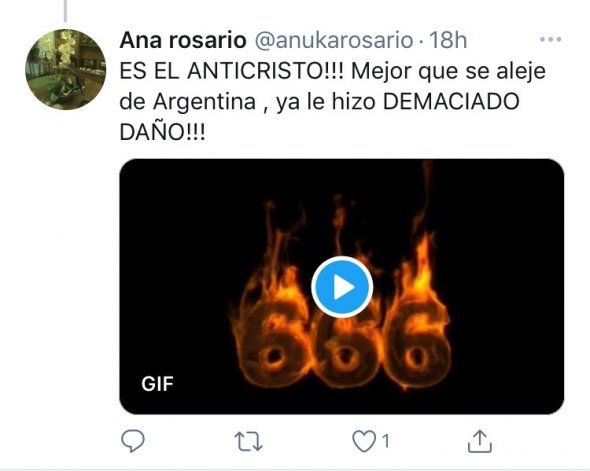Like the tweet with the heart icon
The image size is (590, 471).
tap(364, 441)
